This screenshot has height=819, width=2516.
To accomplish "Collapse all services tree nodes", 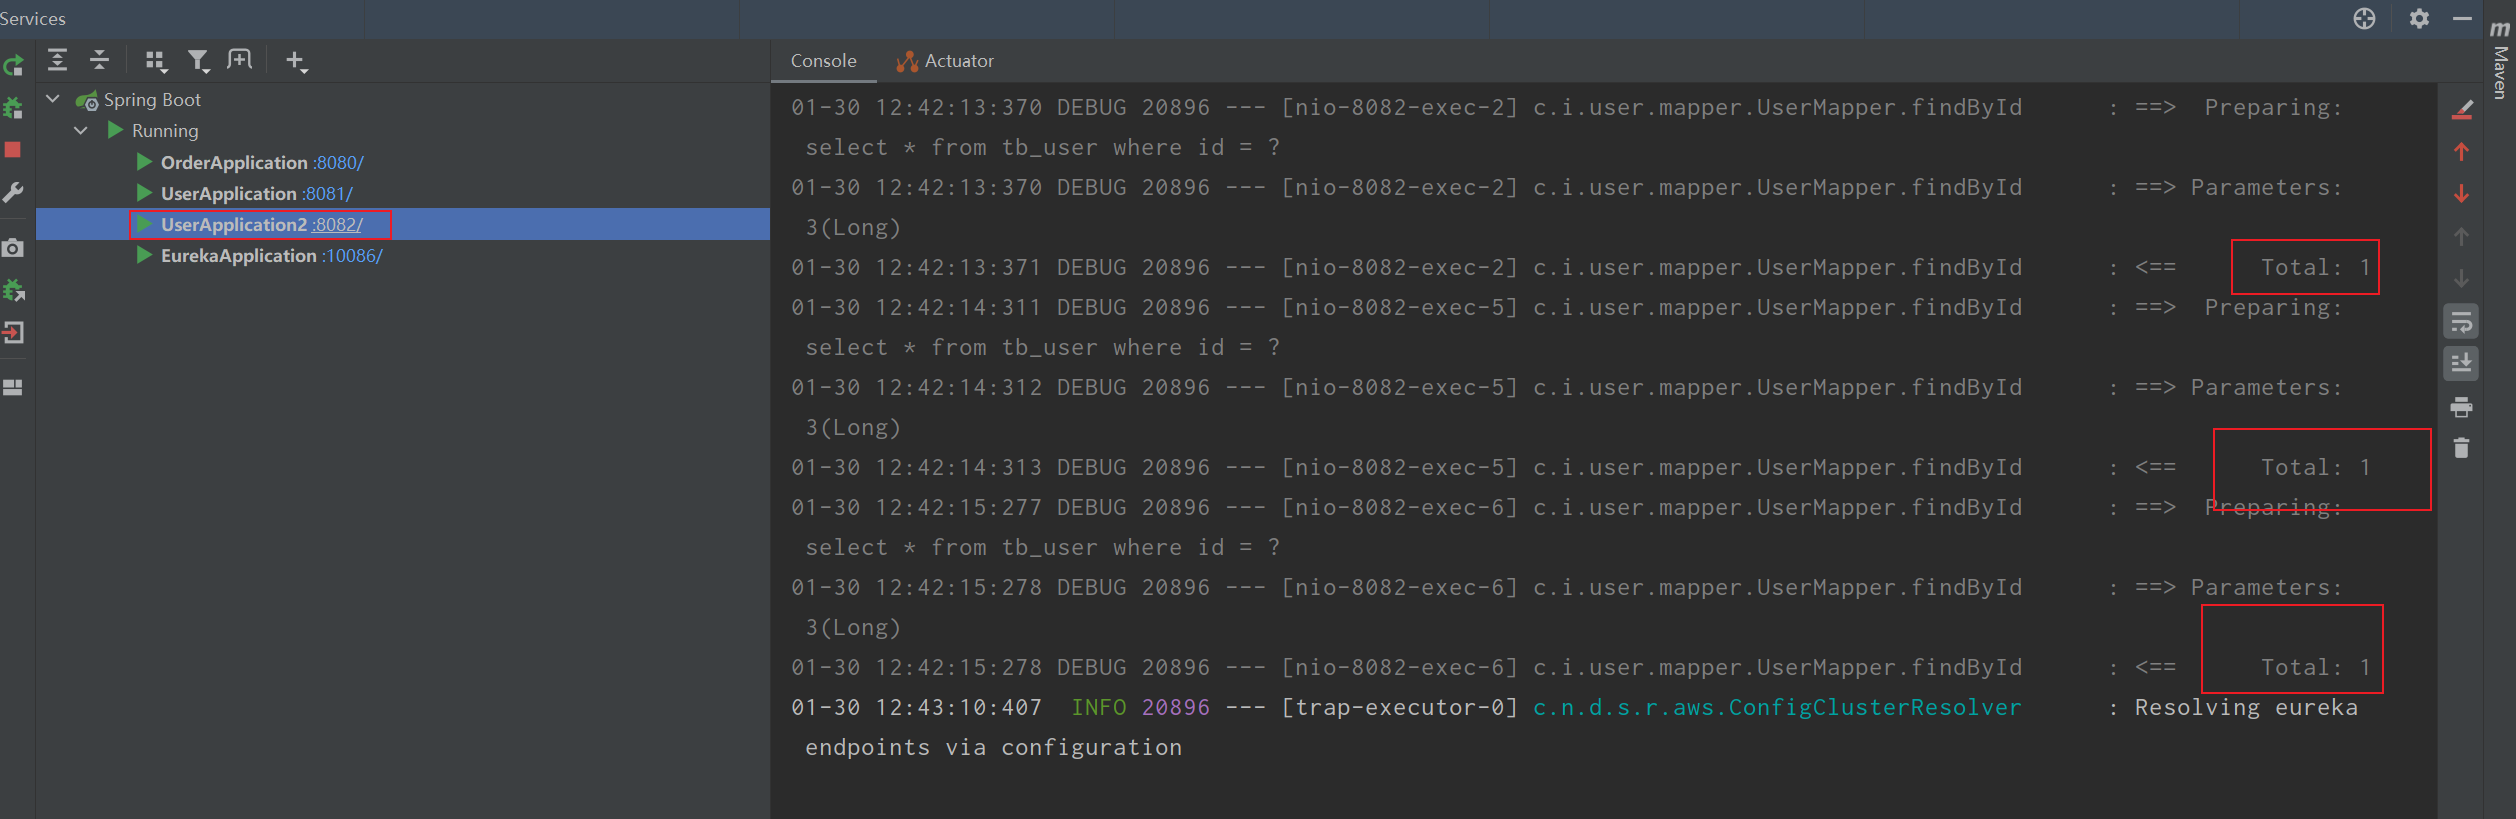I will pyautogui.click(x=99, y=61).
